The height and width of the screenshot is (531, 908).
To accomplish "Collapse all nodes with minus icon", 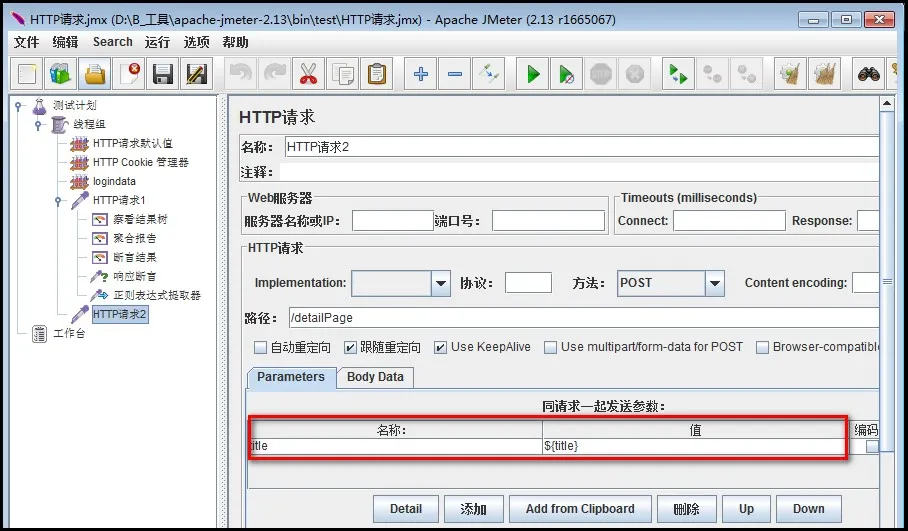I will [x=455, y=74].
